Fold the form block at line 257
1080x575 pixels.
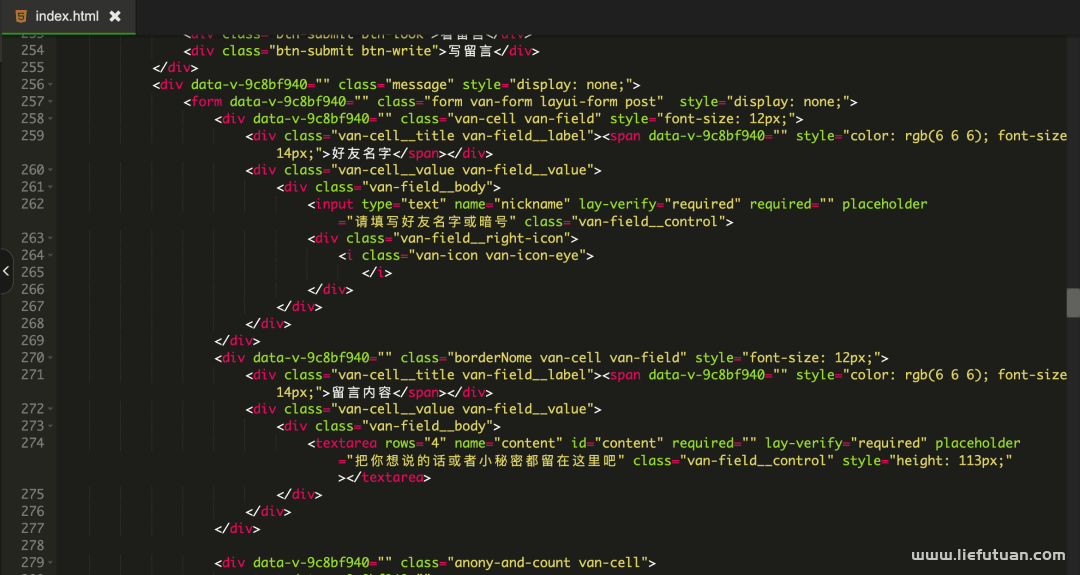click(x=51, y=102)
